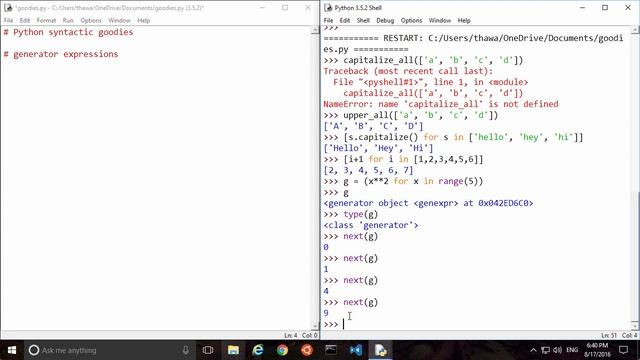This screenshot has width=640, height=360.
Task: Open Window menu in goodies.py editor
Action: pyautogui.click(x=119, y=20)
